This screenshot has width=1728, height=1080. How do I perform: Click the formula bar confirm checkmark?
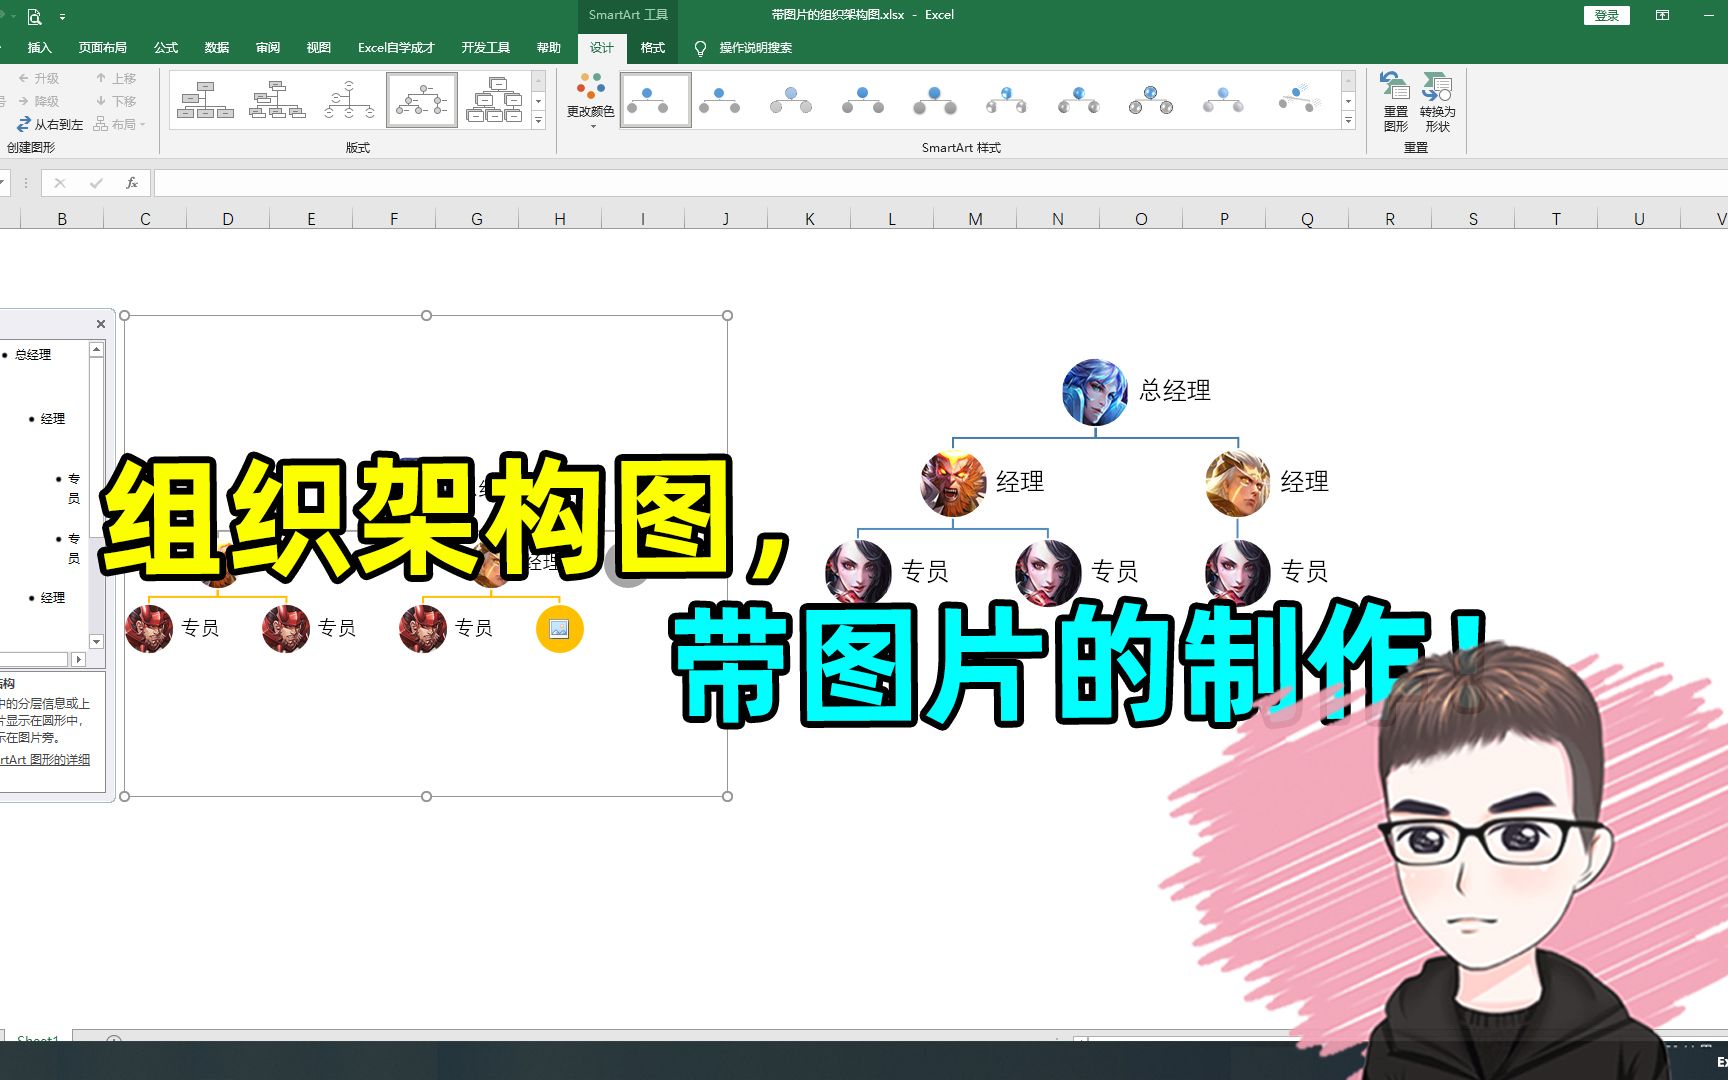tap(96, 183)
